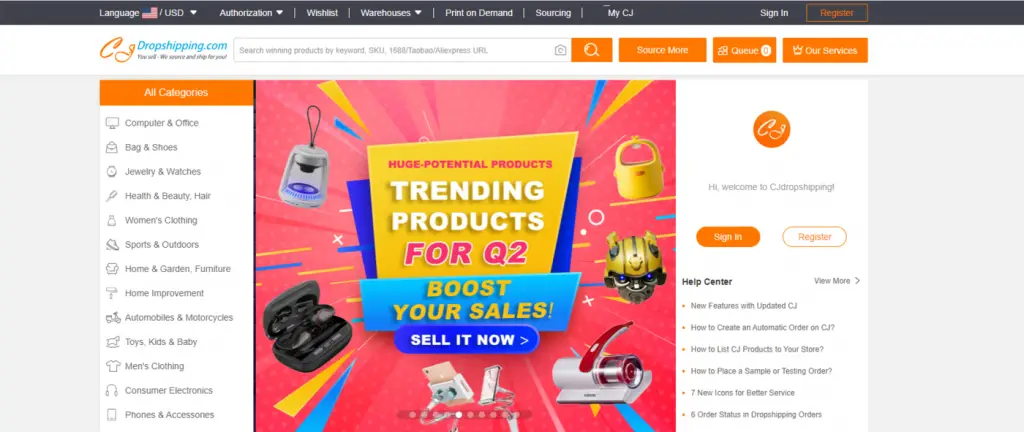The height and width of the screenshot is (432, 1024).
Task: Click the CJ Dropshipping logo
Action: [163, 50]
